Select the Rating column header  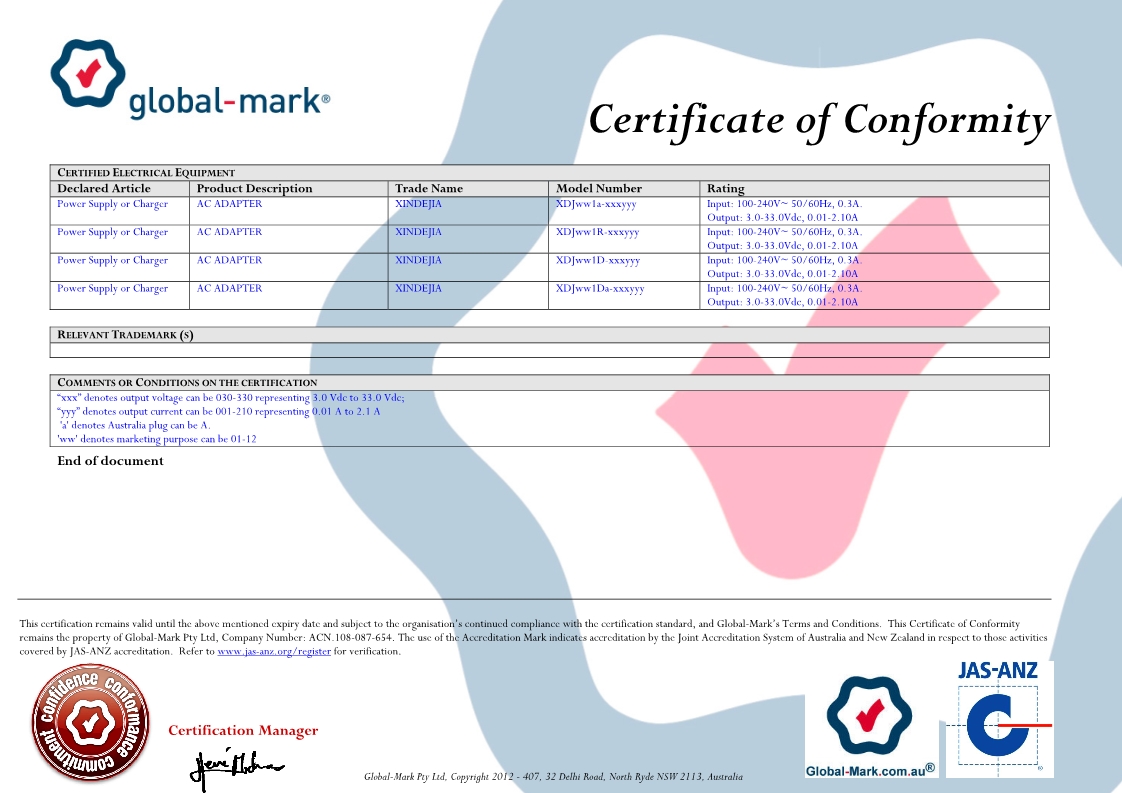point(725,188)
